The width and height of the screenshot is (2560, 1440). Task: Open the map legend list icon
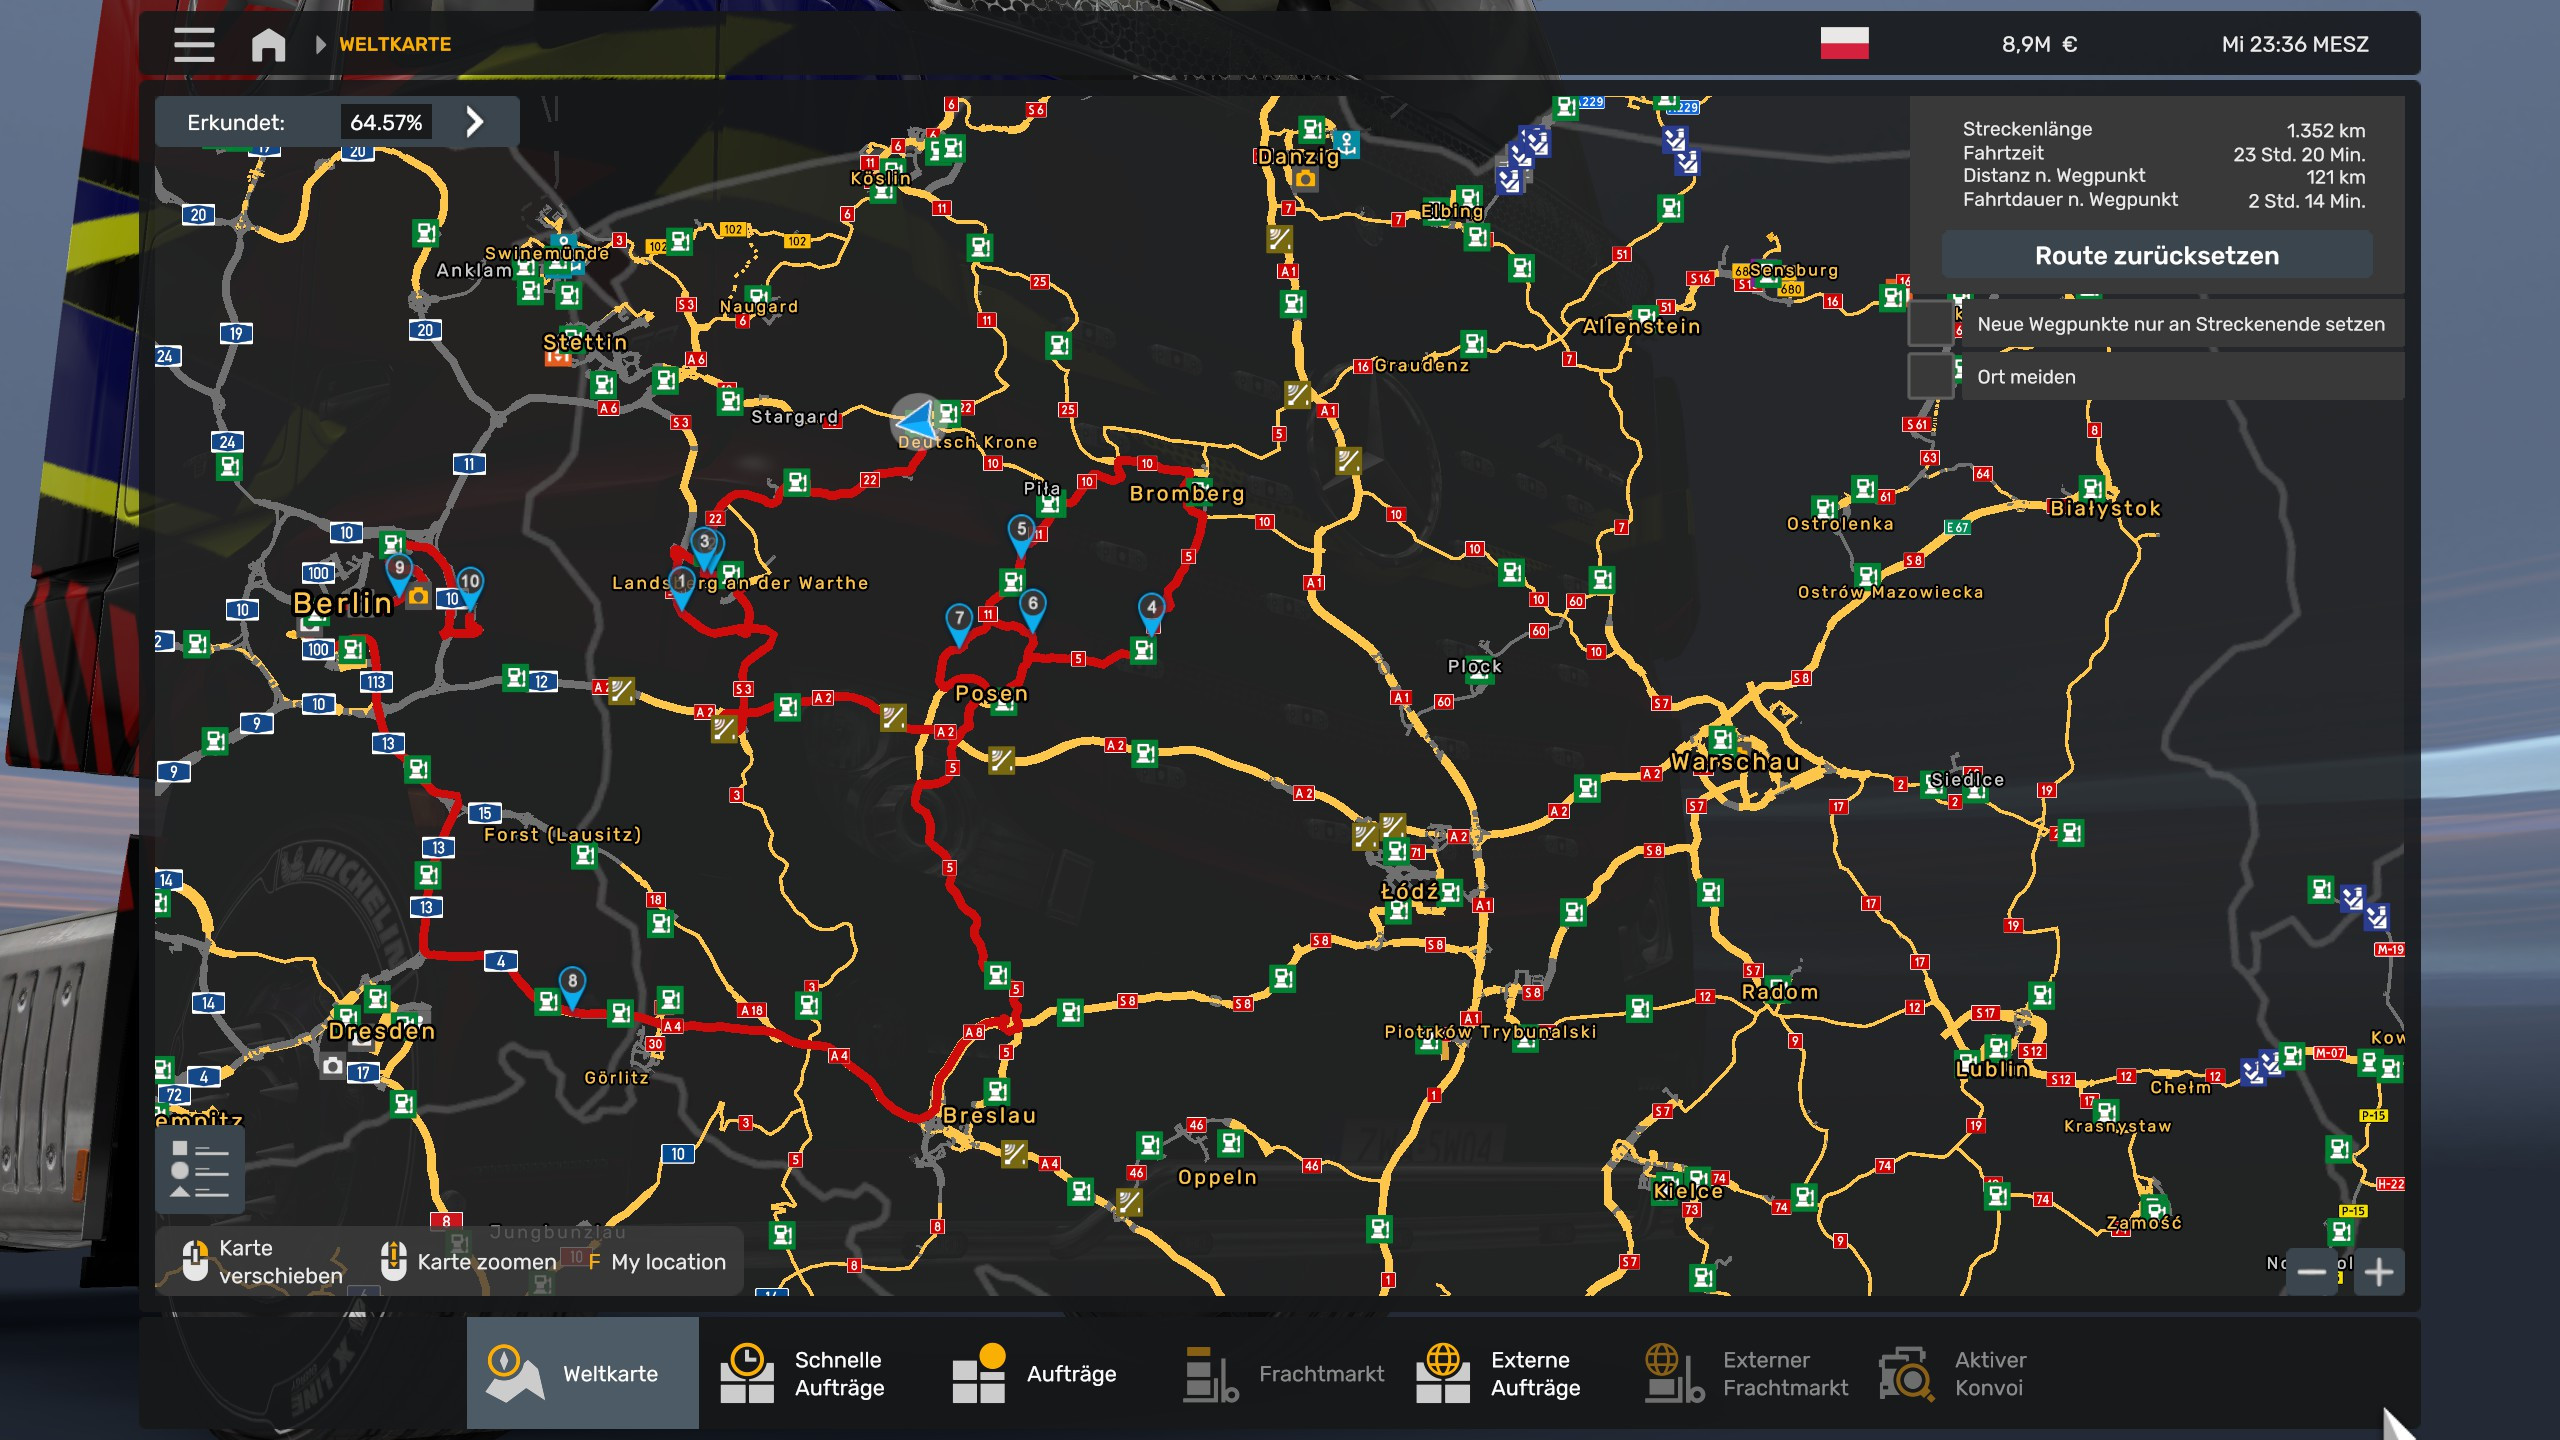[x=200, y=1169]
